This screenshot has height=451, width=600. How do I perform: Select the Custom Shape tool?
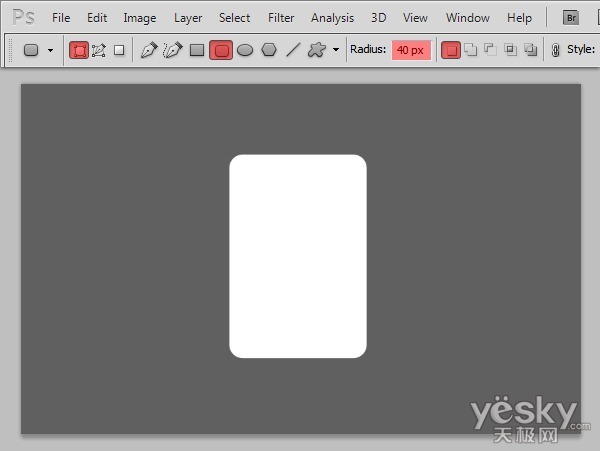[317, 50]
